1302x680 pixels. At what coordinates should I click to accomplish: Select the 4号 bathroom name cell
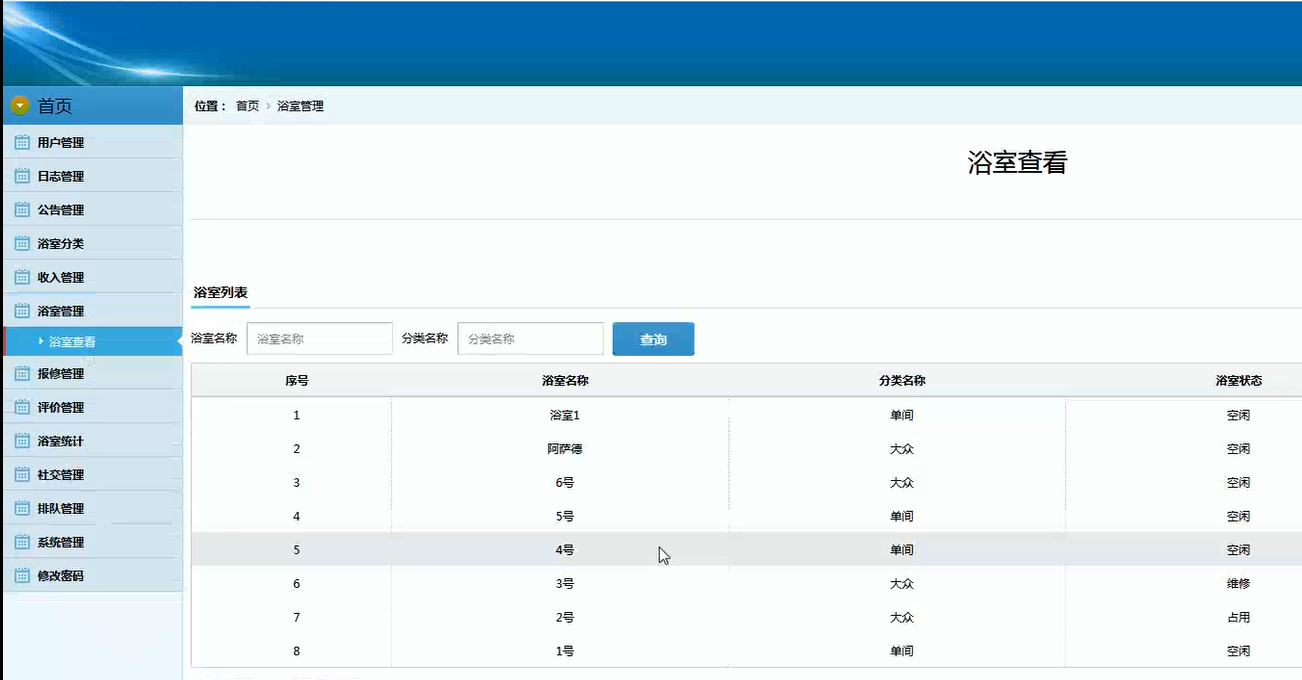(565, 550)
